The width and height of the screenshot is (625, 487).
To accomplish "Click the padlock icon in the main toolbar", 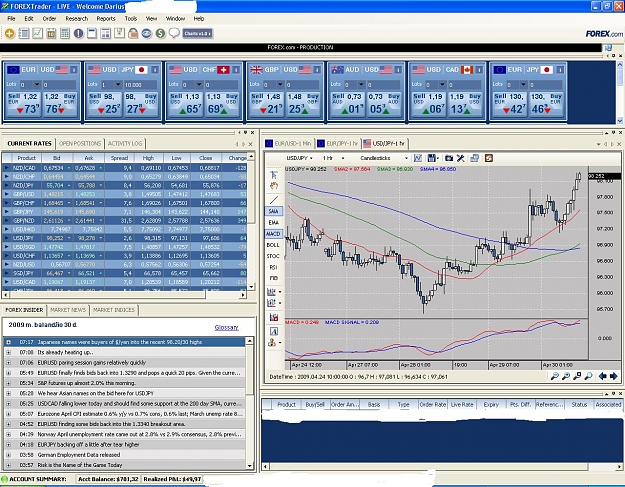I will (x=133, y=33).
